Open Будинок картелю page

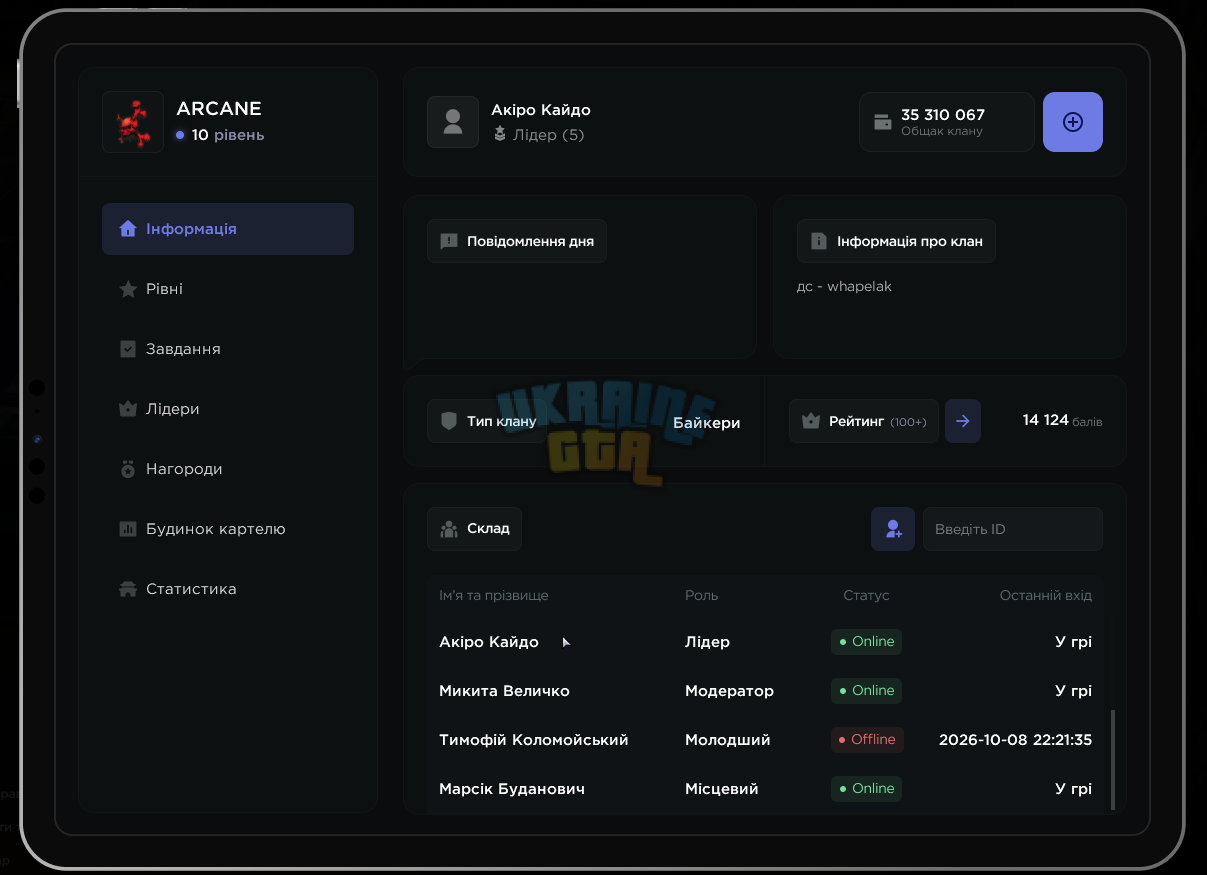pyautogui.click(x=228, y=529)
